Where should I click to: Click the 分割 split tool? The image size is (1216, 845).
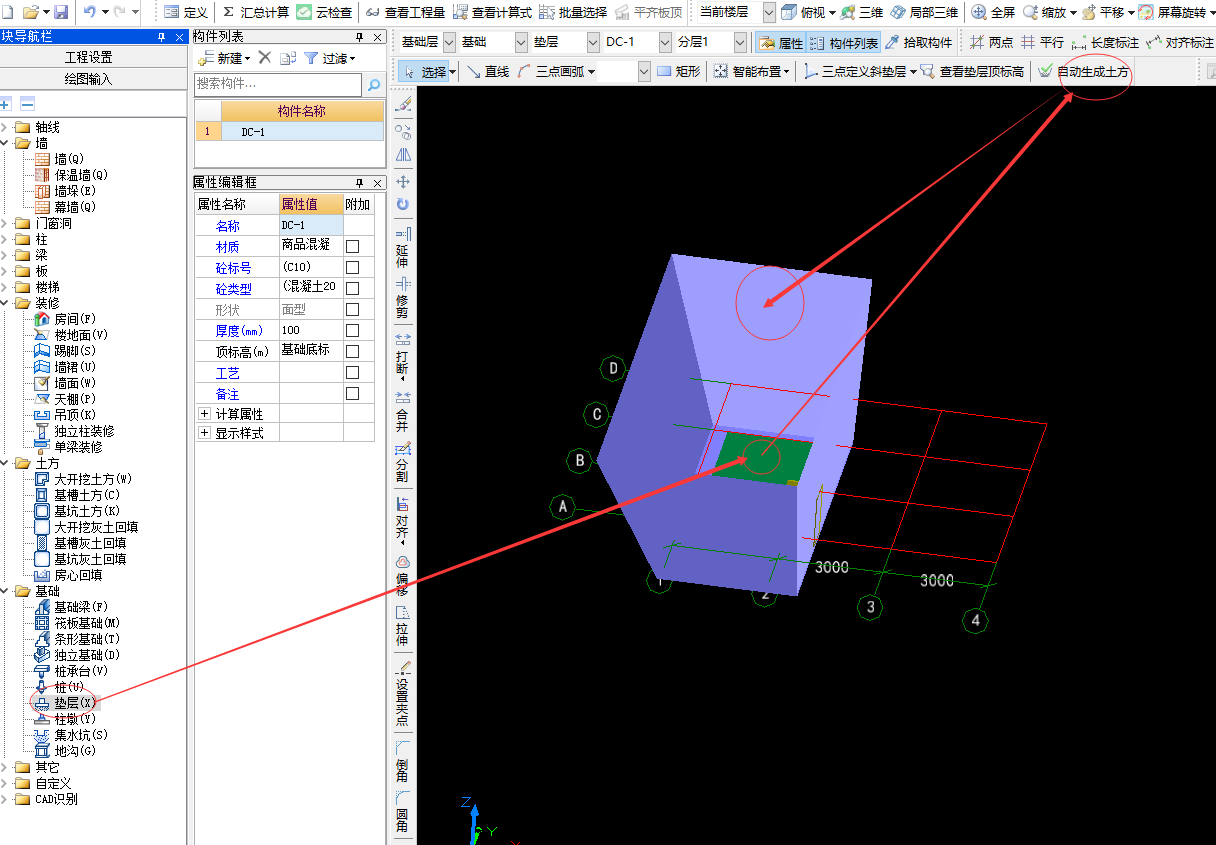pos(402,462)
